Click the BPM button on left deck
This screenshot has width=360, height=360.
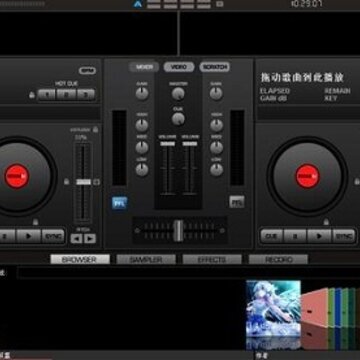click(x=87, y=71)
